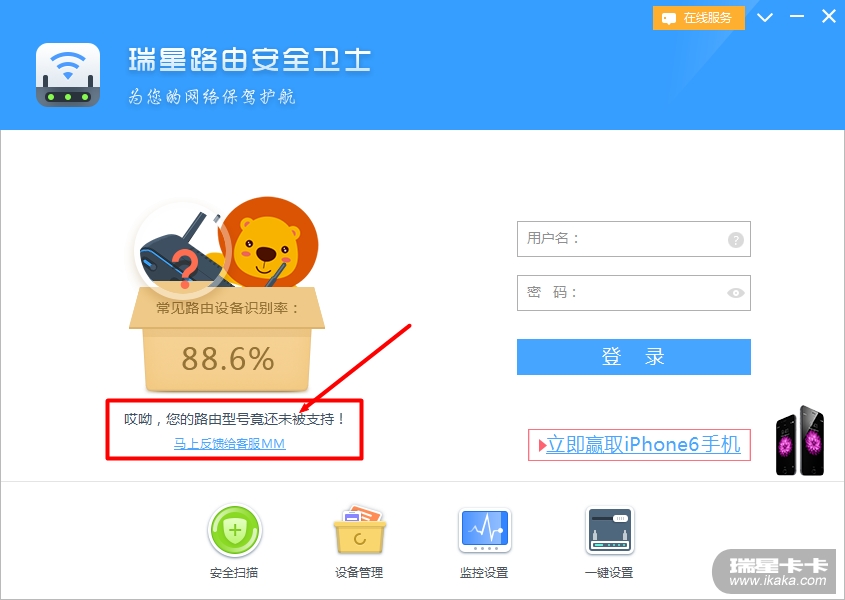The width and height of the screenshot is (845, 600).
Task: Open the 在线服务 online service button
Action: (x=698, y=18)
